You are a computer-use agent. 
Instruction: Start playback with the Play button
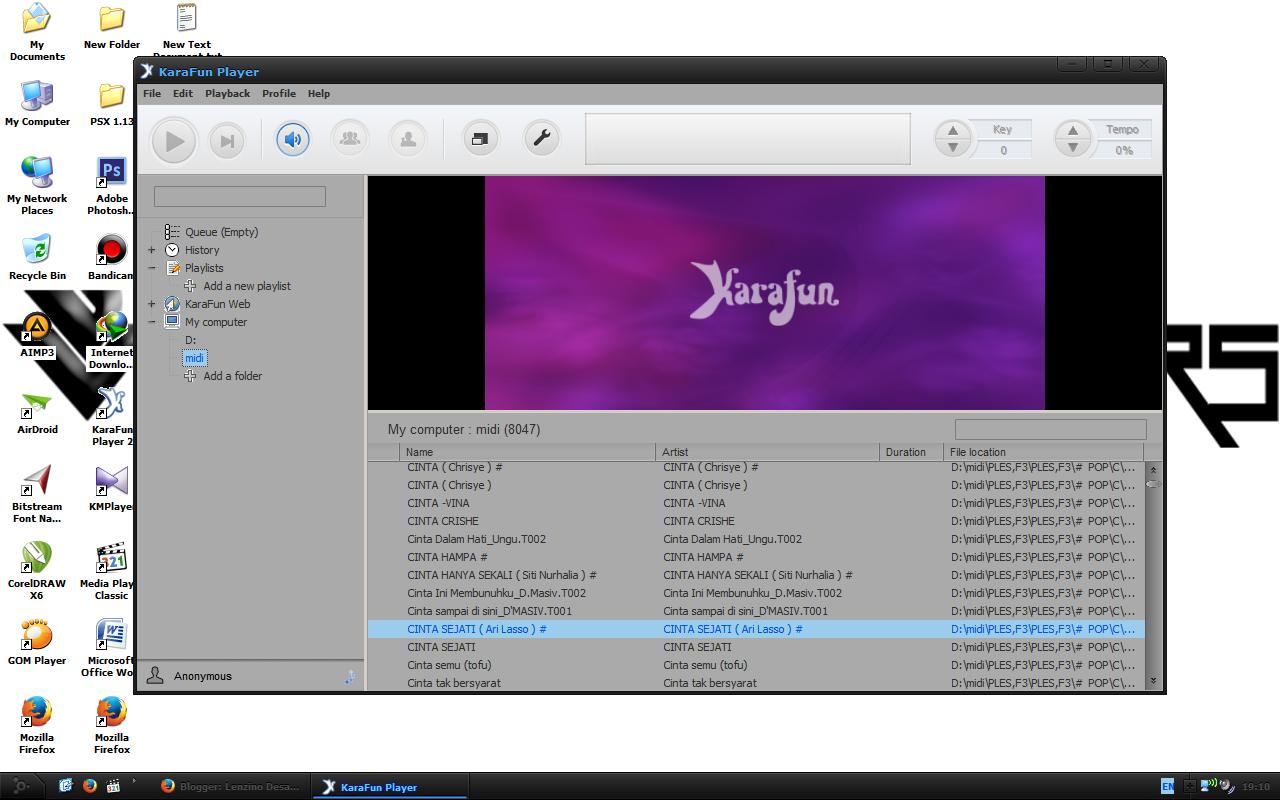coord(174,141)
